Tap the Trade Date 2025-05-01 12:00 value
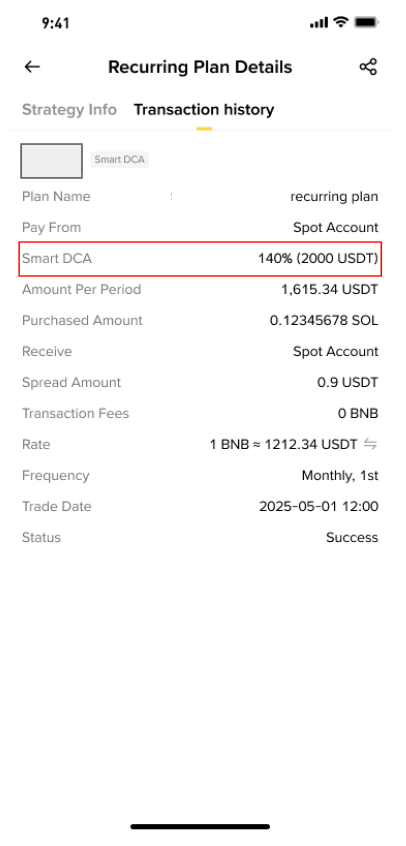 click(x=319, y=507)
